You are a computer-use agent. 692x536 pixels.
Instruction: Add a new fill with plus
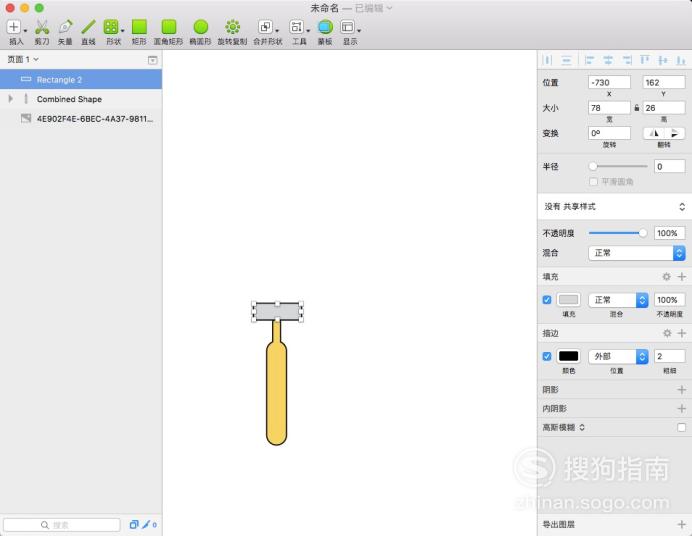682,277
